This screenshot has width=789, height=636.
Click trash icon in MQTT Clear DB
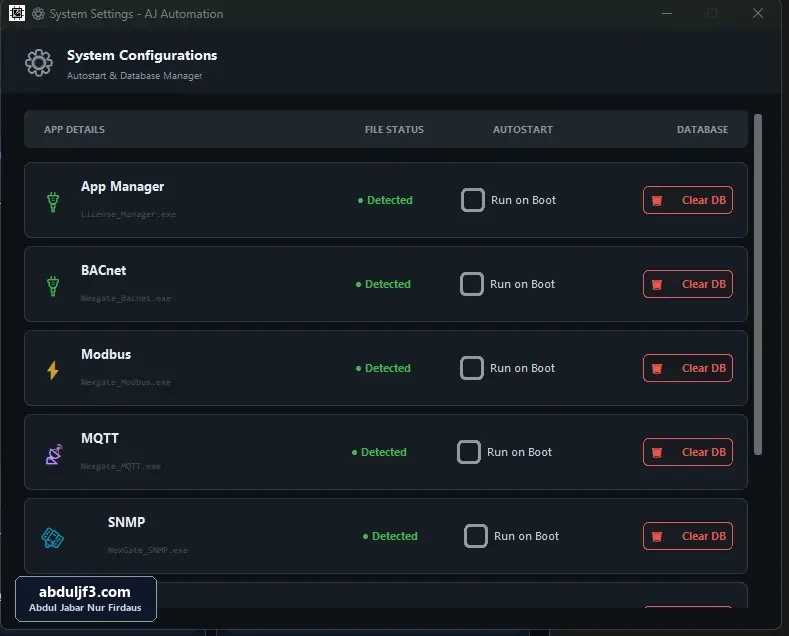click(x=657, y=453)
